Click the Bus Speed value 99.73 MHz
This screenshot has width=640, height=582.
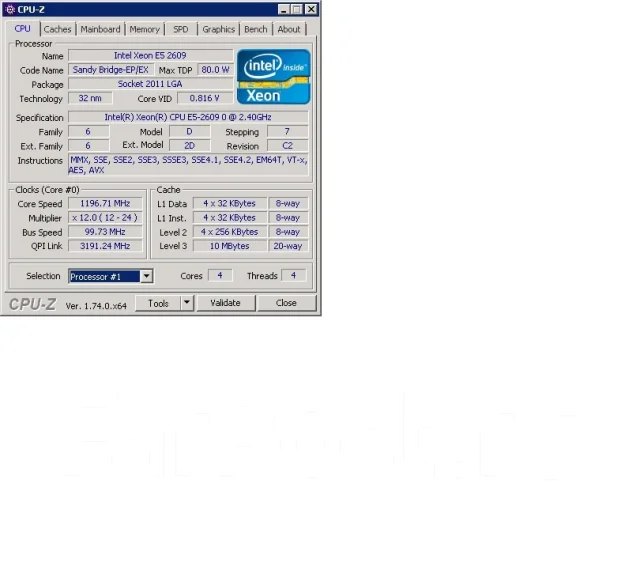click(x=105, y=232)
